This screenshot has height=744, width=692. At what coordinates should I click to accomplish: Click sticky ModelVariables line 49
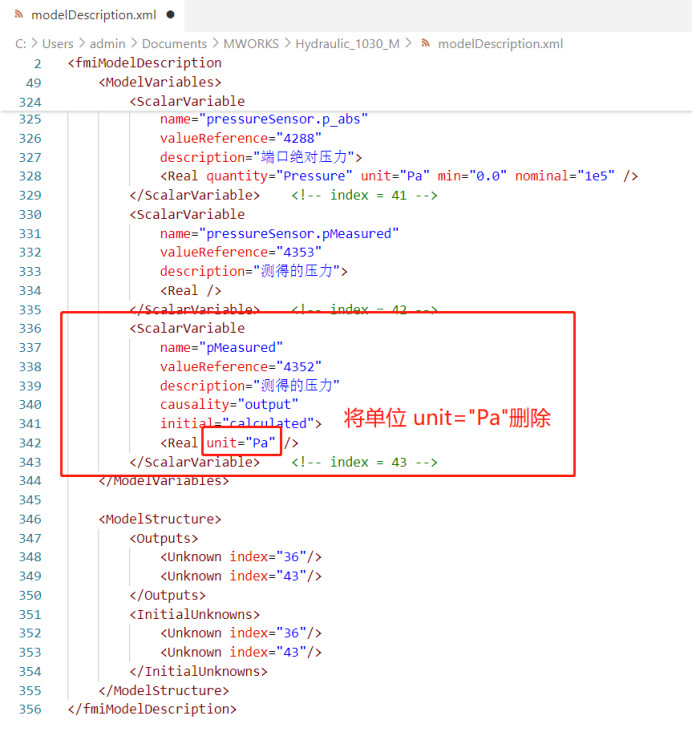[x=160, y=82]
